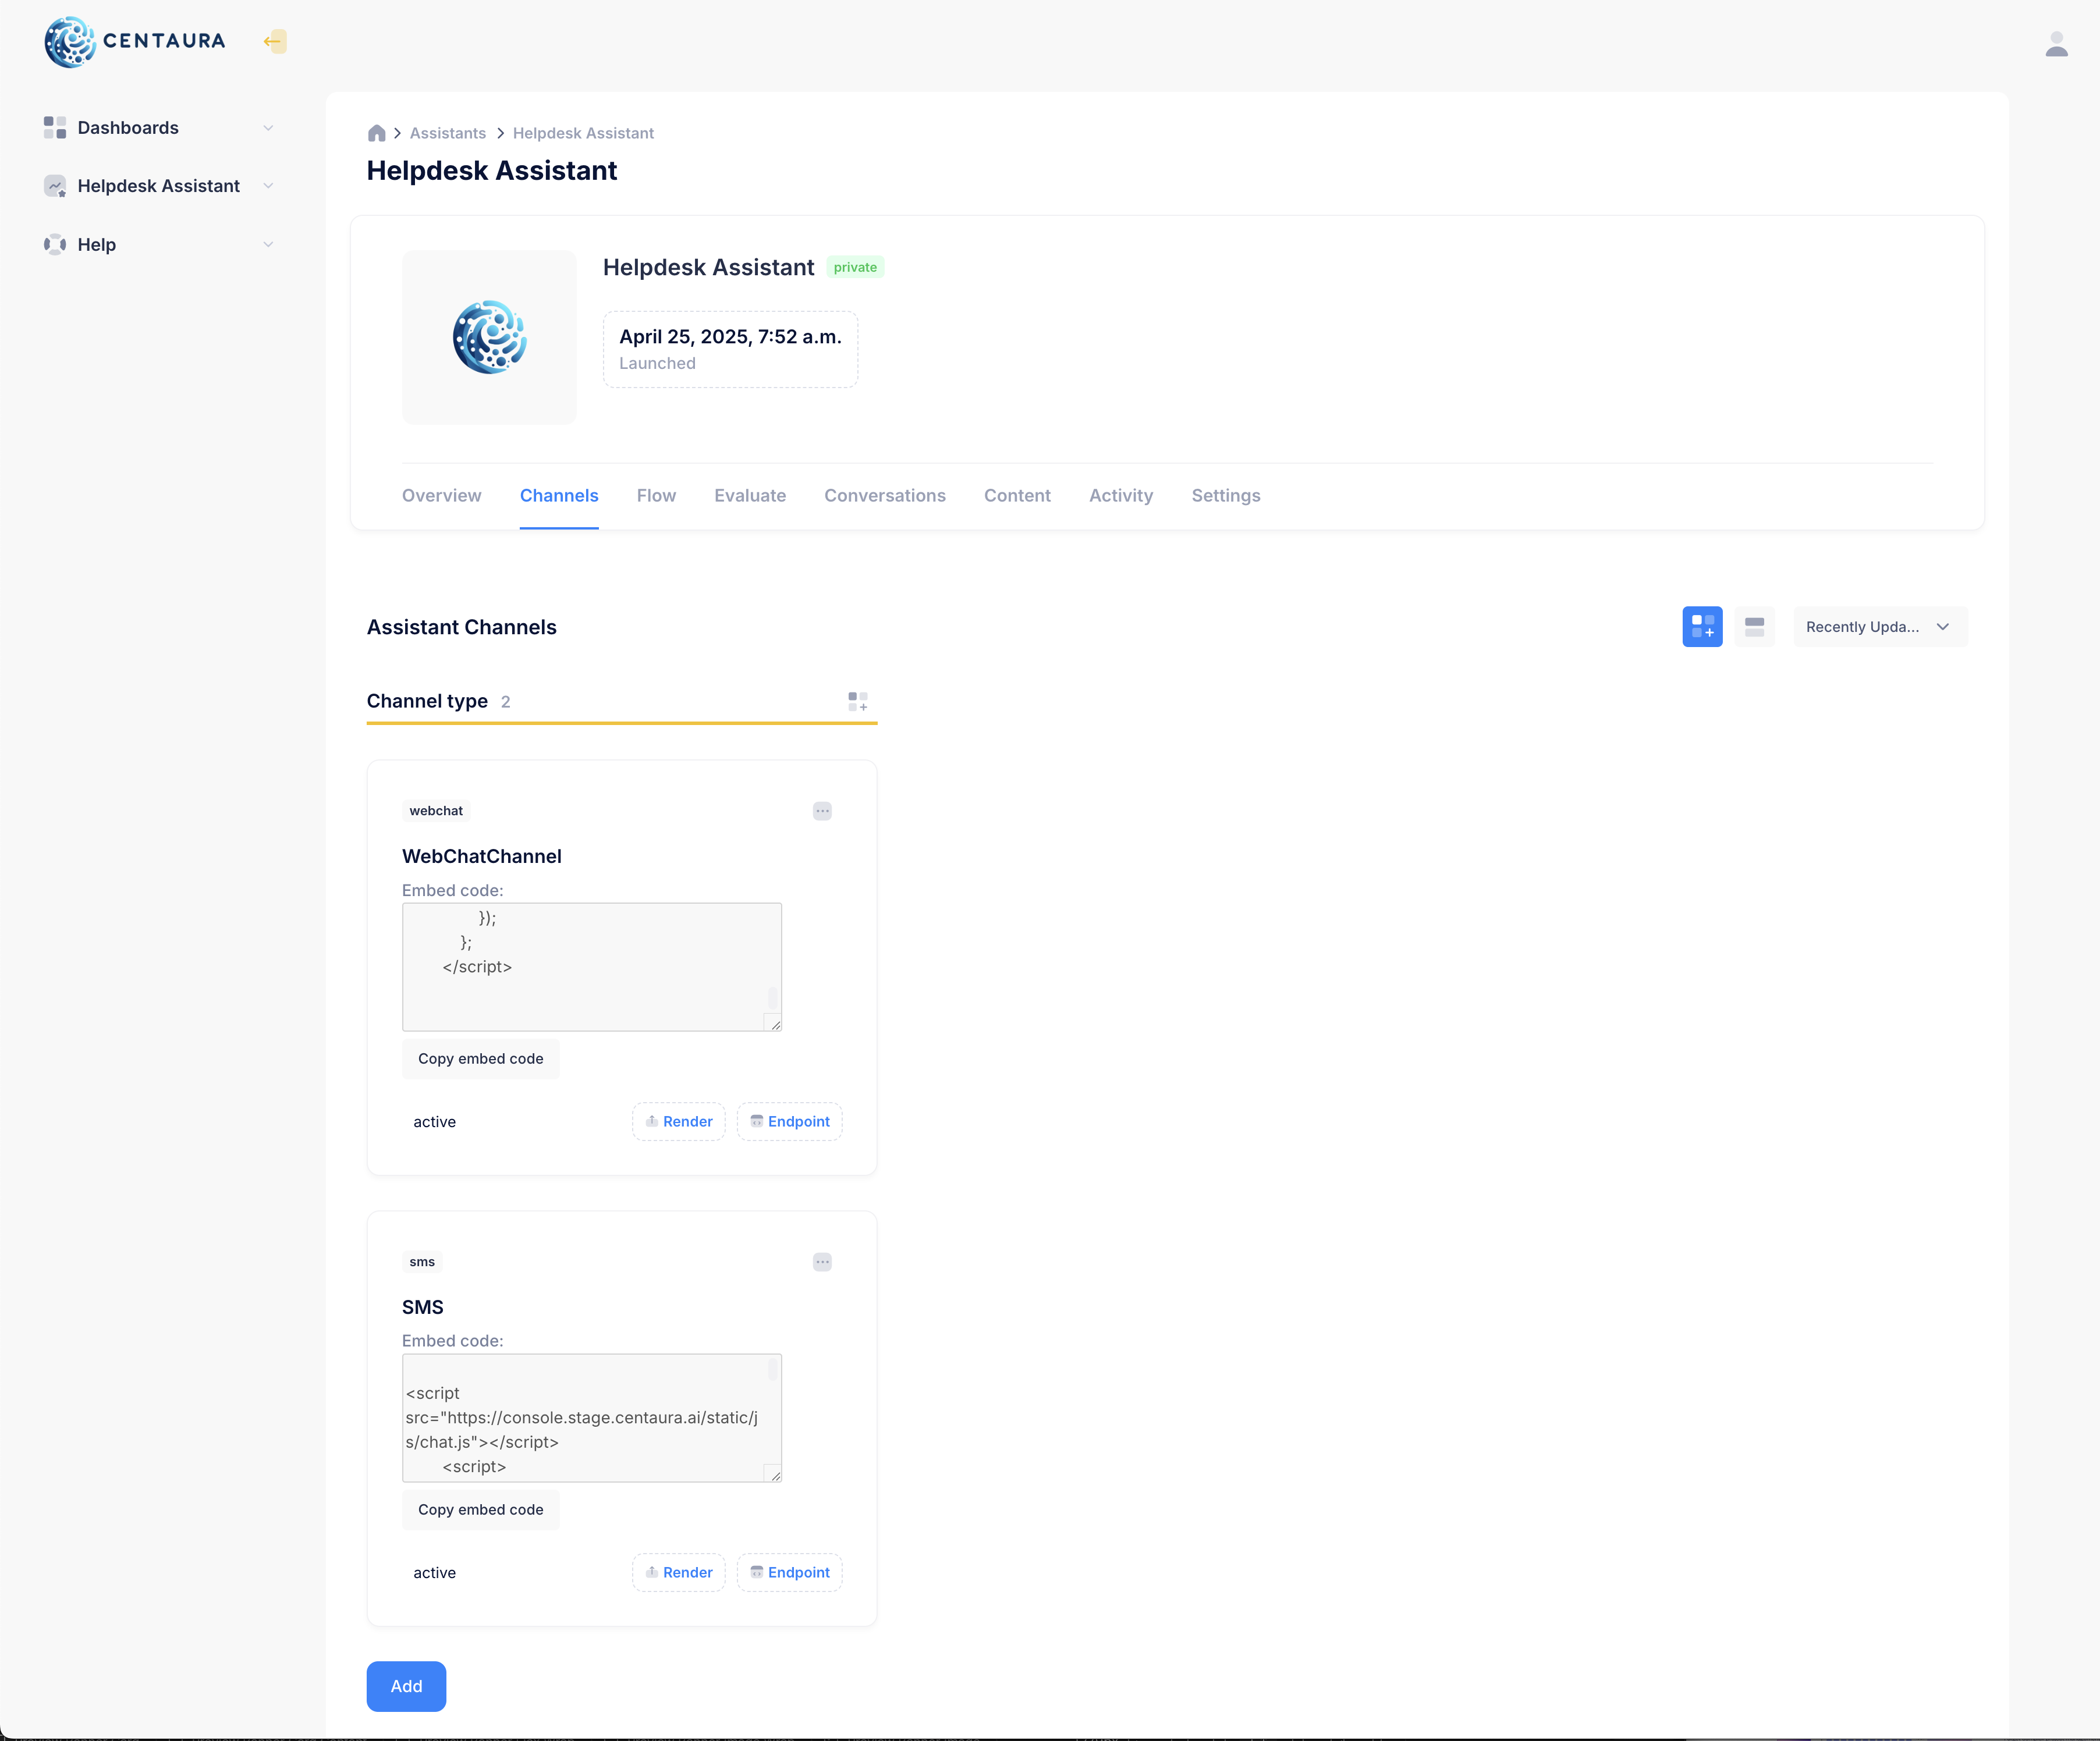Image resolution: width=2100 pixels, height=1741 pixels.
Task: Click the home breadcrumb icon
Action: point(376,133)
